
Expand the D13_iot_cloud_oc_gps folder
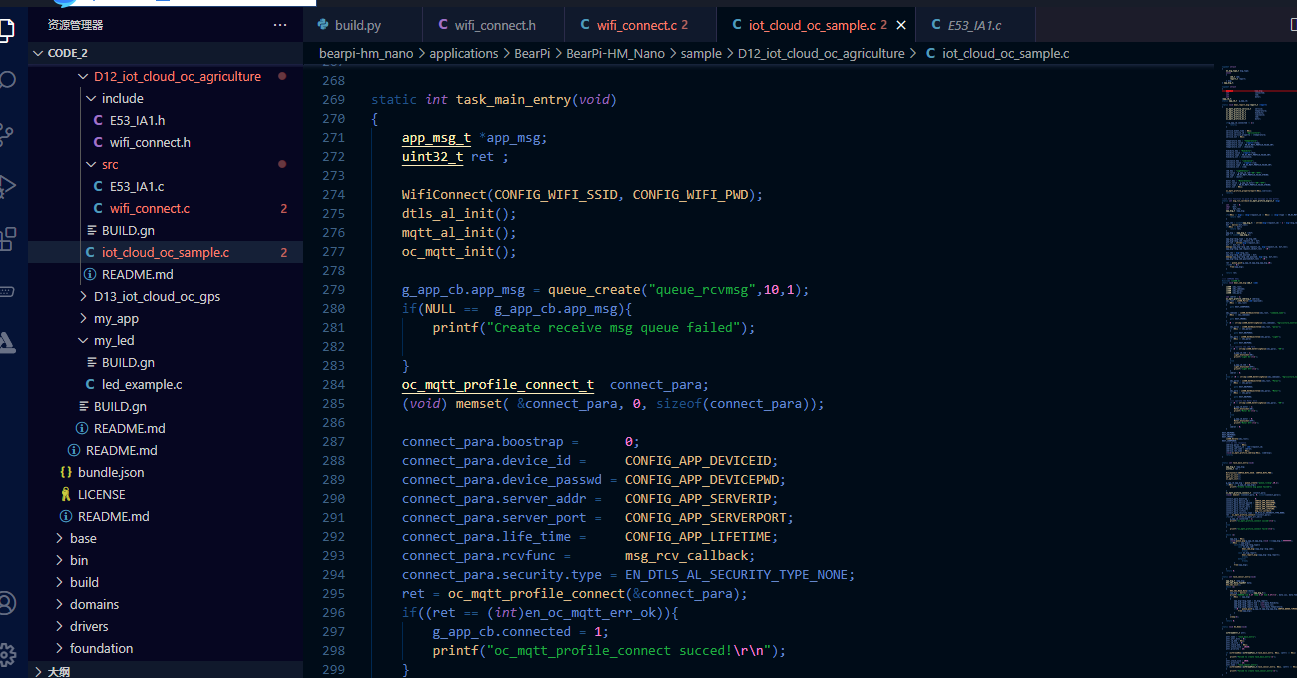tap(165, 296)
